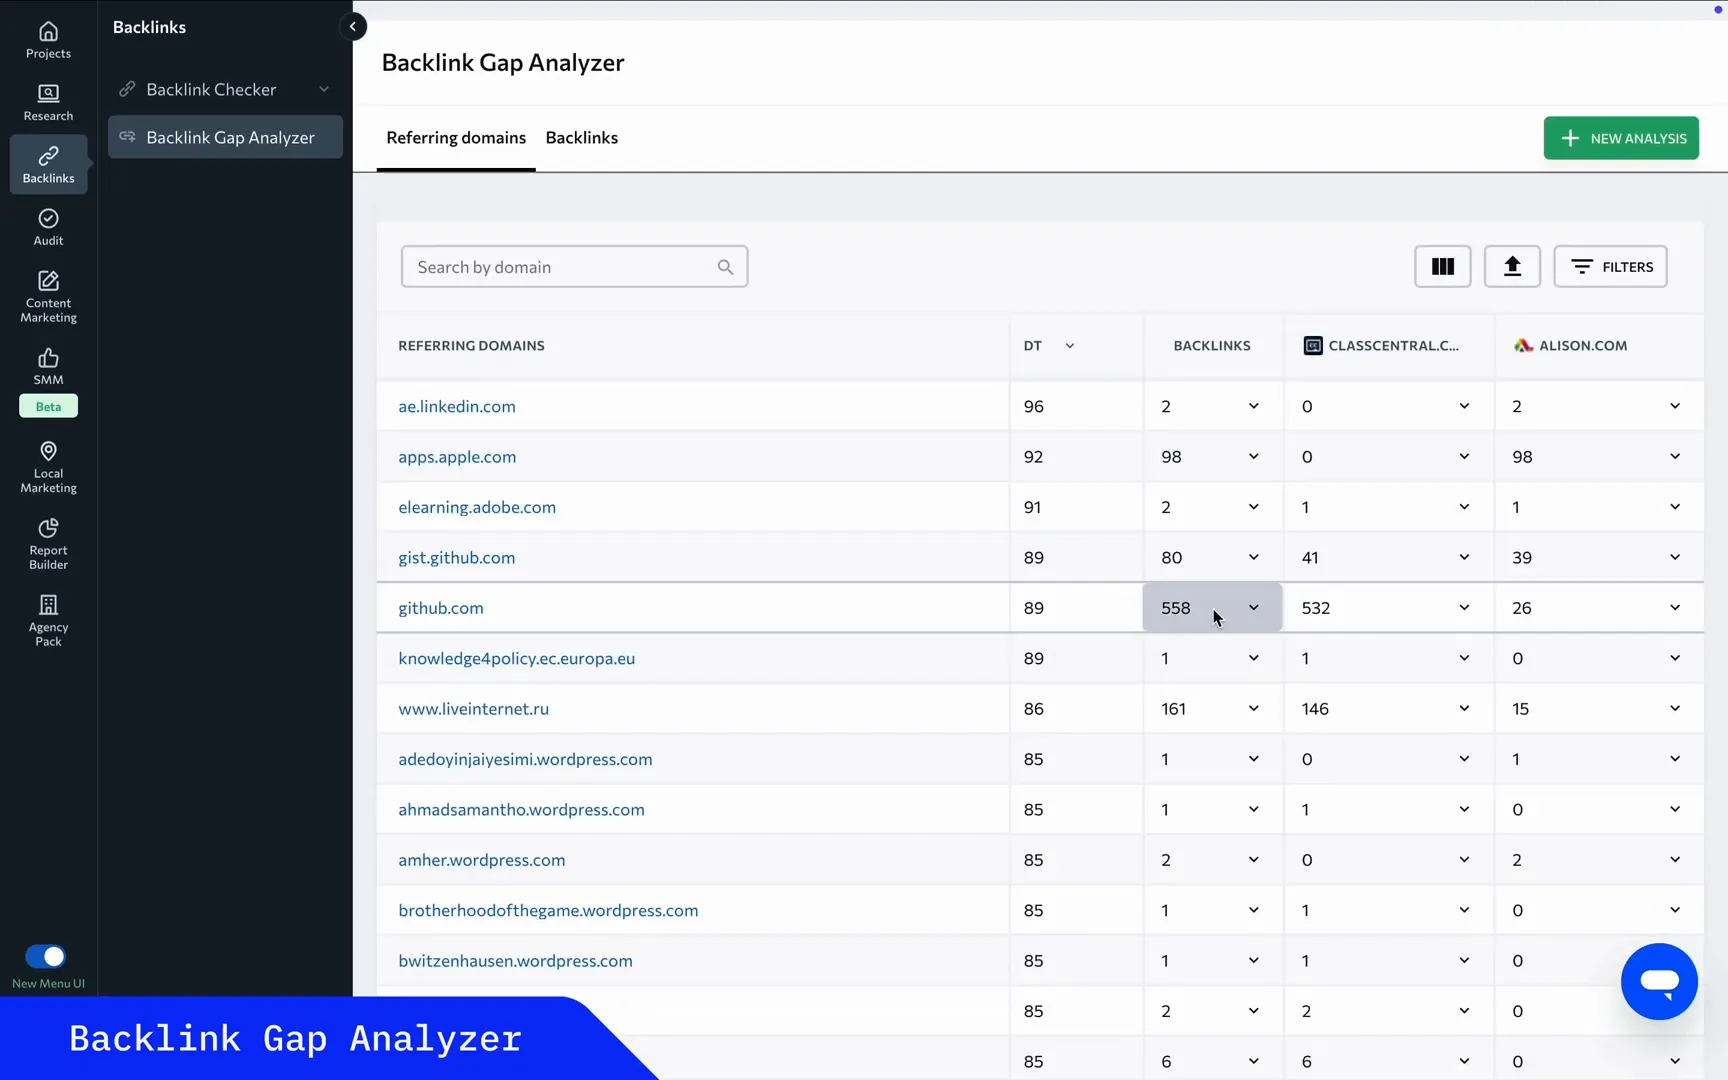
Task: Expand the Backlink Checker dropdown
Action: coord(323,89)
